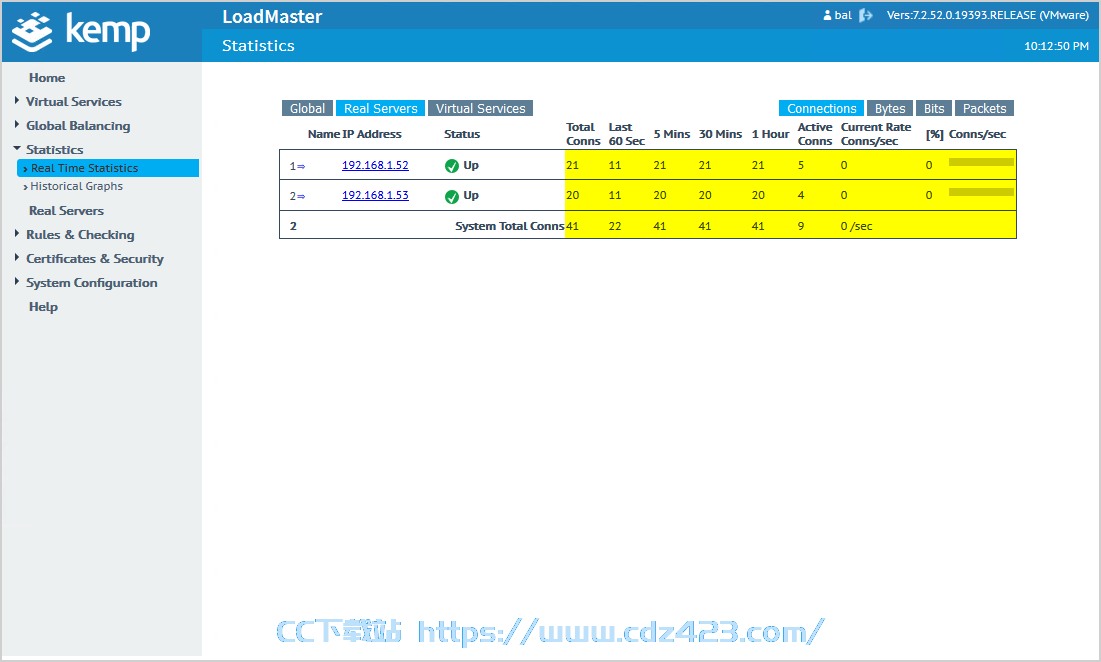
Task: Click the '30 Mins' column header
Action: (x=720, y=134)
